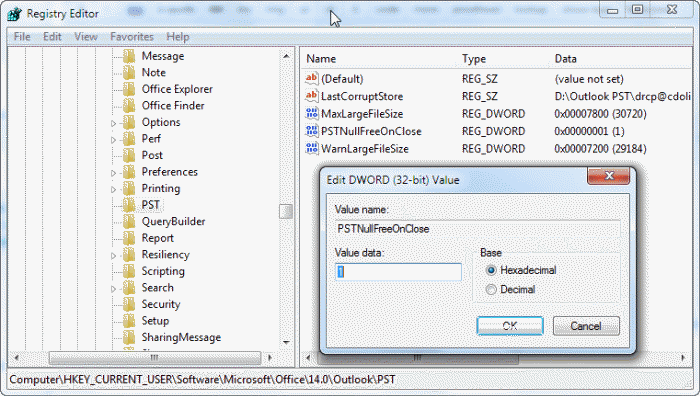The image size is (700, 396).
Task: Open the File menu
Action: (x=22, y=37)
